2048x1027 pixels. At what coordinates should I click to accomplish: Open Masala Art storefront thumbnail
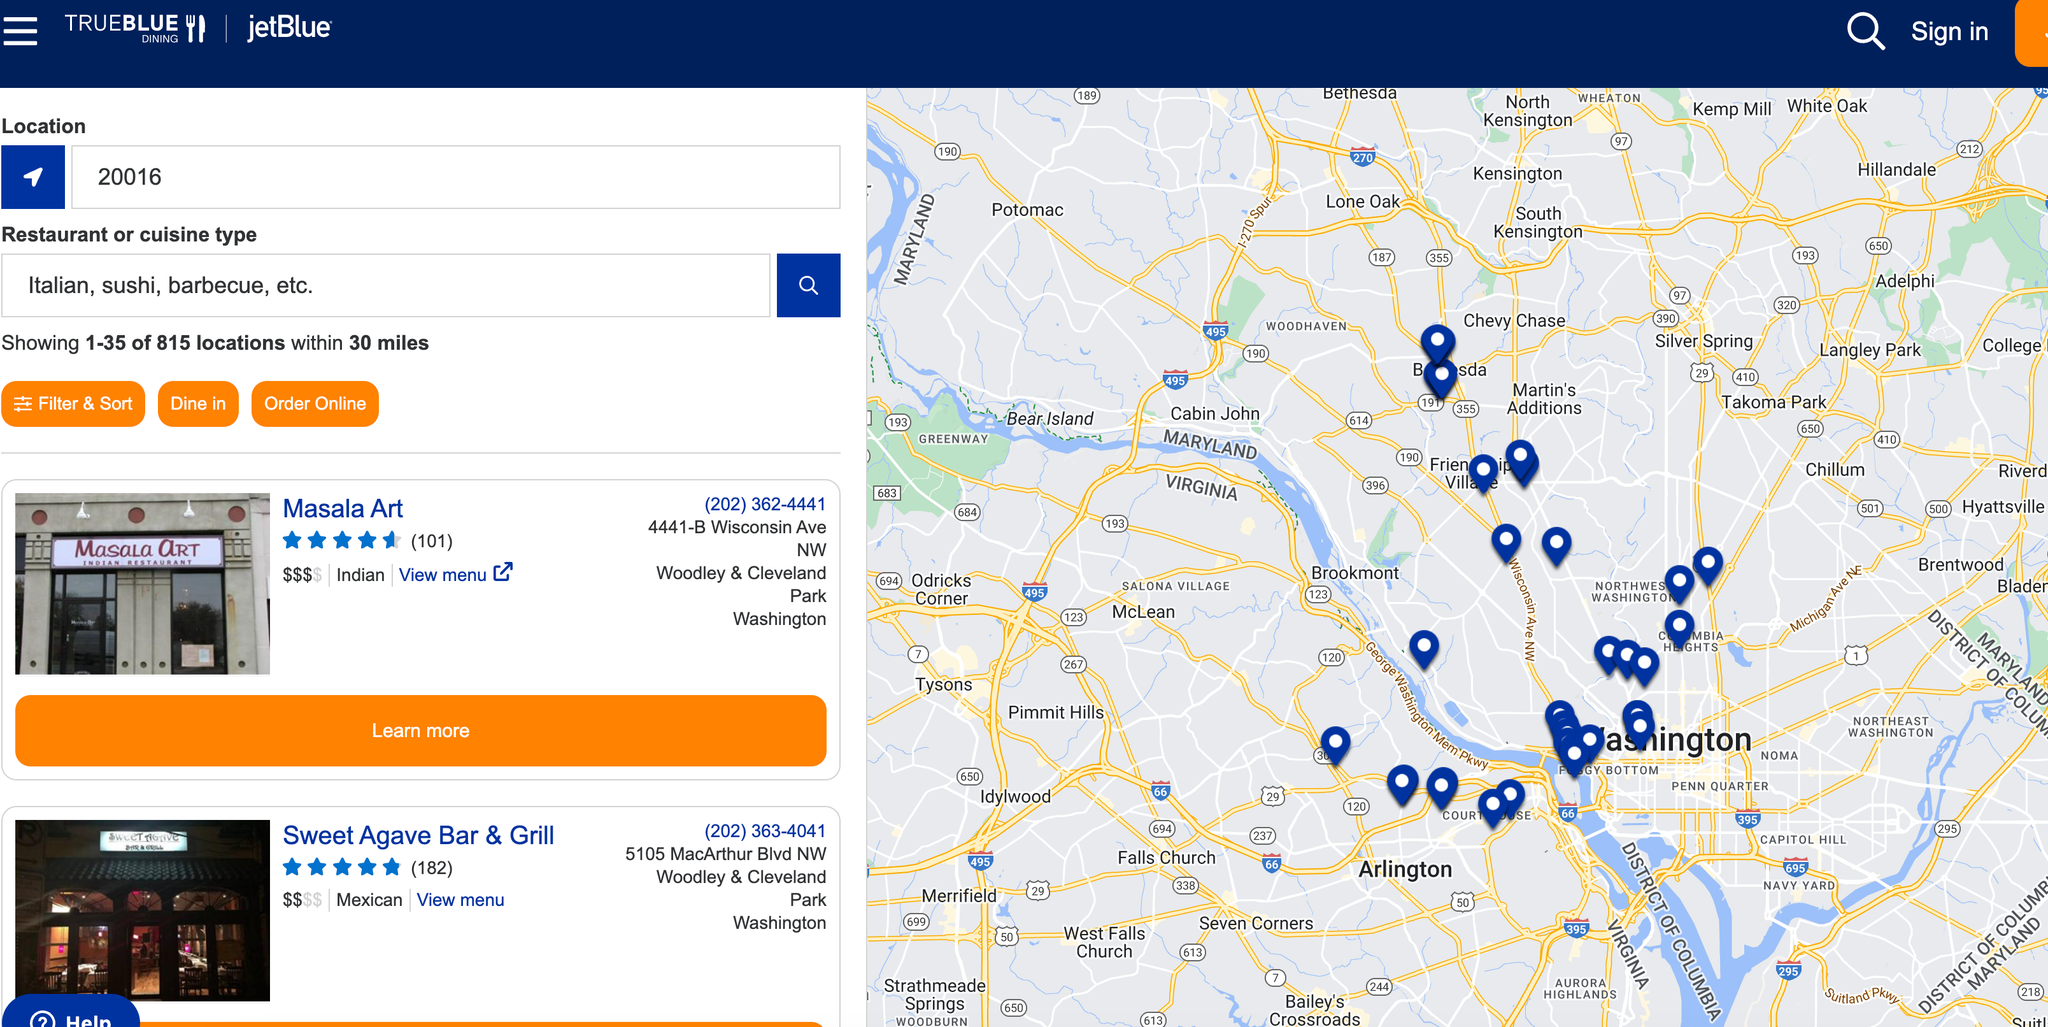[142, 583]
